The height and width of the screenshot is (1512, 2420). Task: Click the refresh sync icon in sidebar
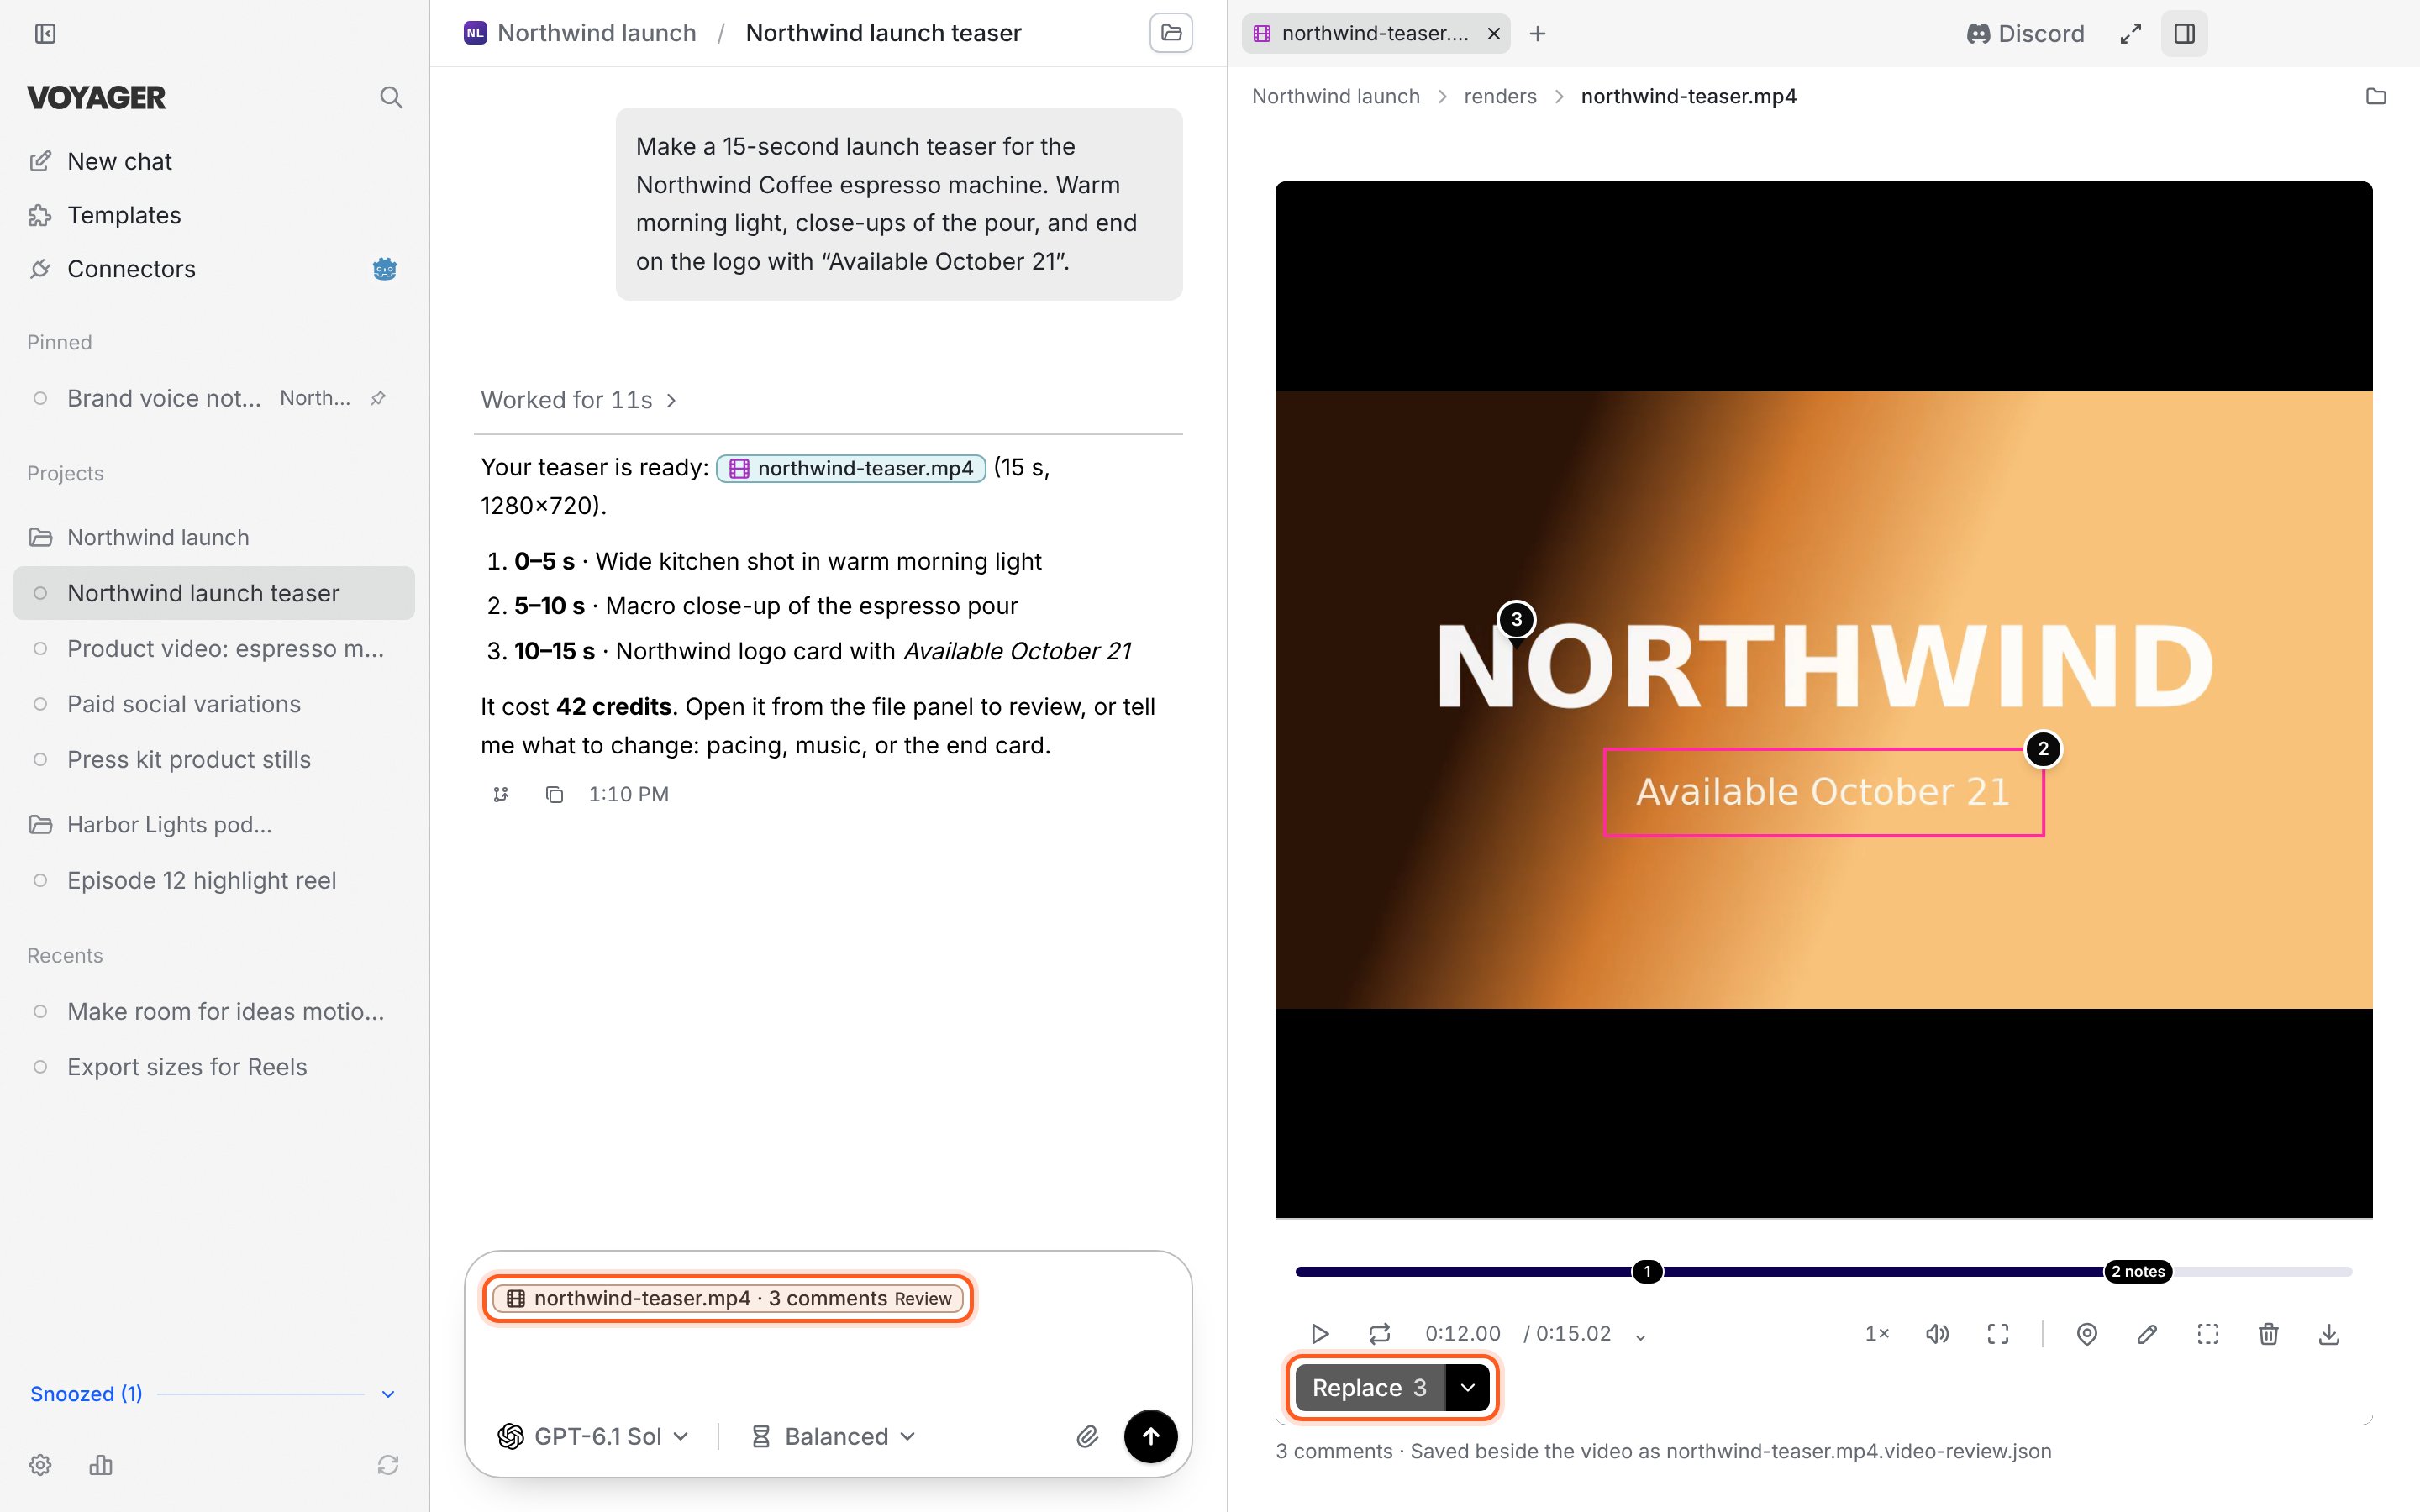[388, 1465]
